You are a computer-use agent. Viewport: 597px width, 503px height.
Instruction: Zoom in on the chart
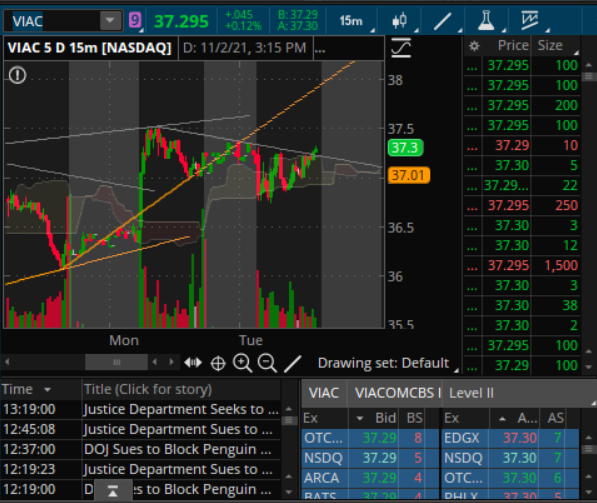coord(243,363)
